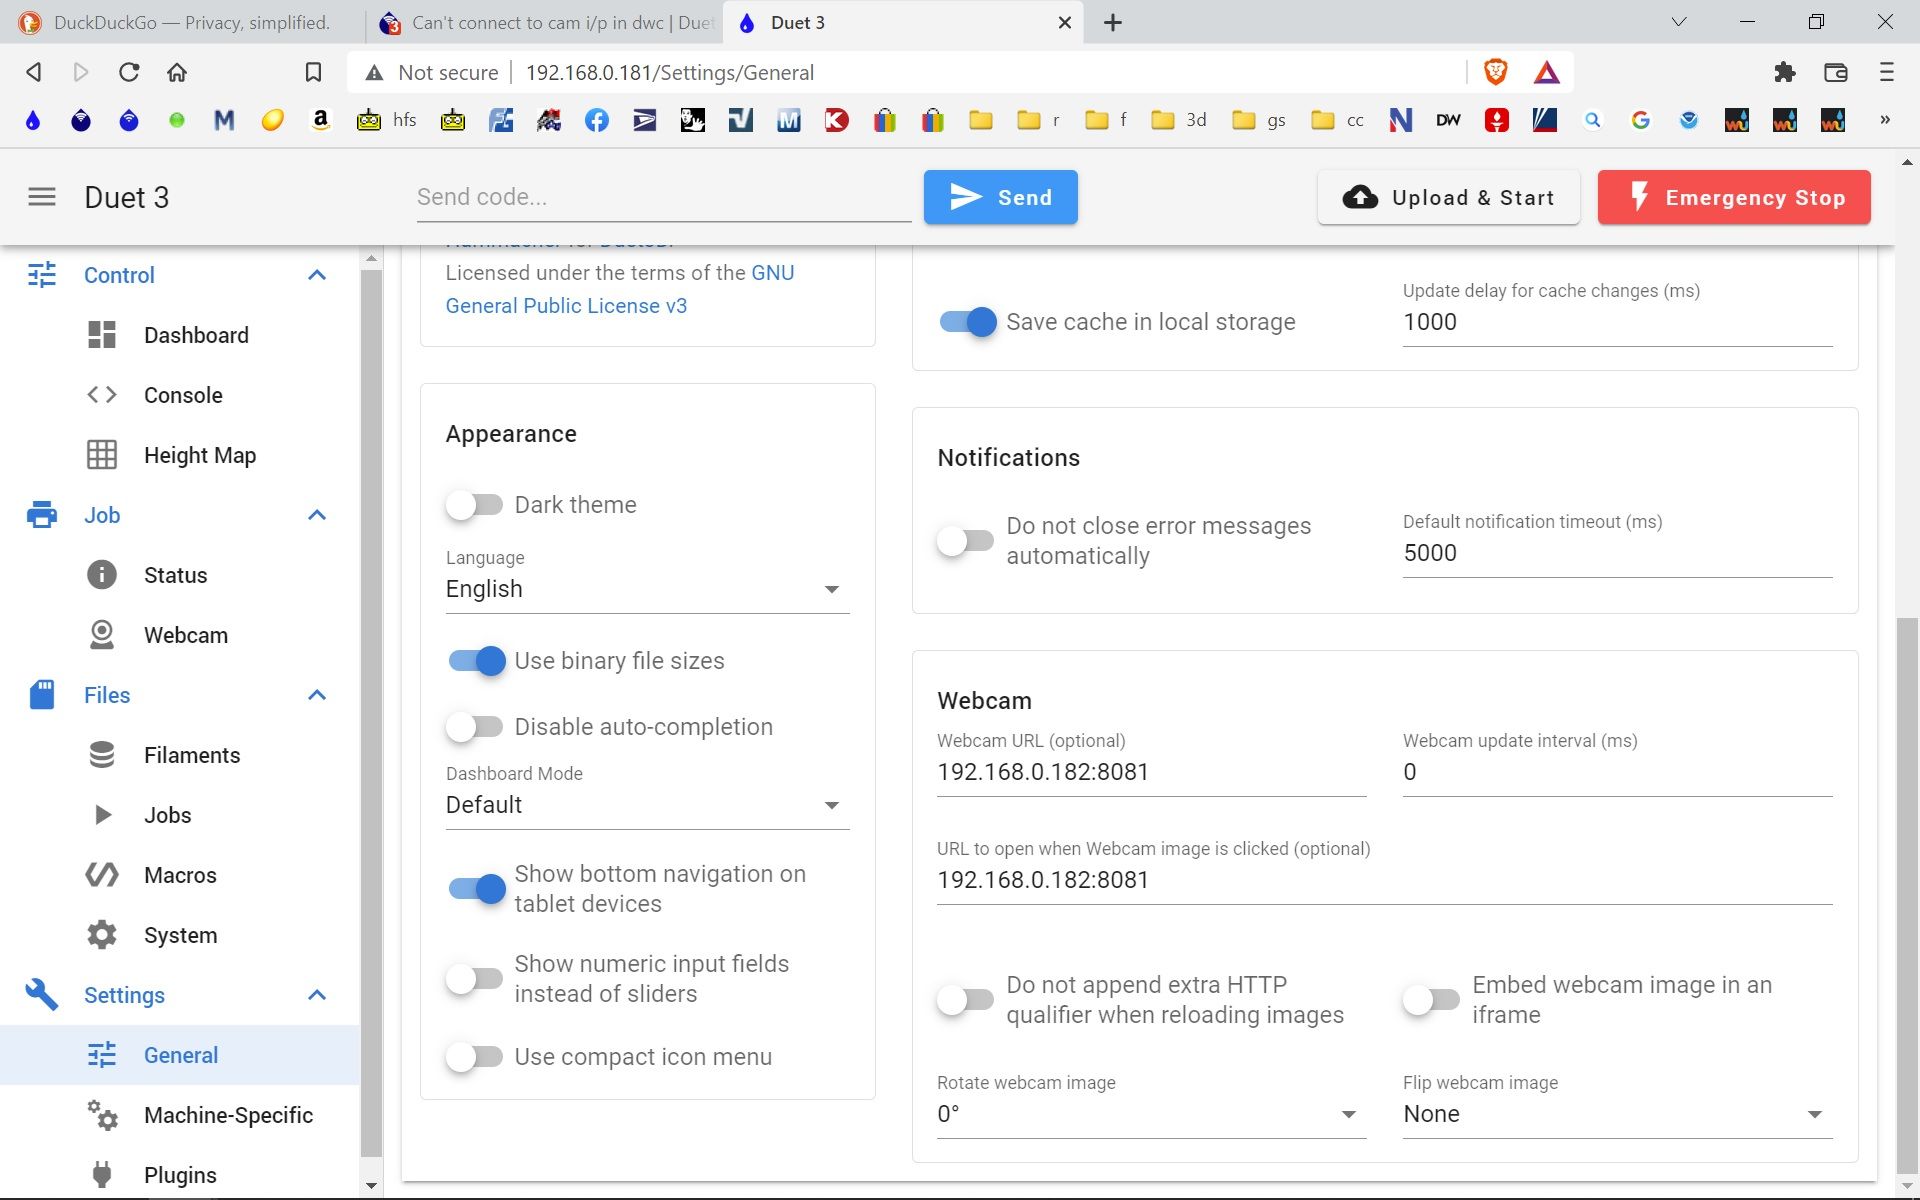Click the Send button
This screenshot has height=1200, width=1920.
[1000, 197]
